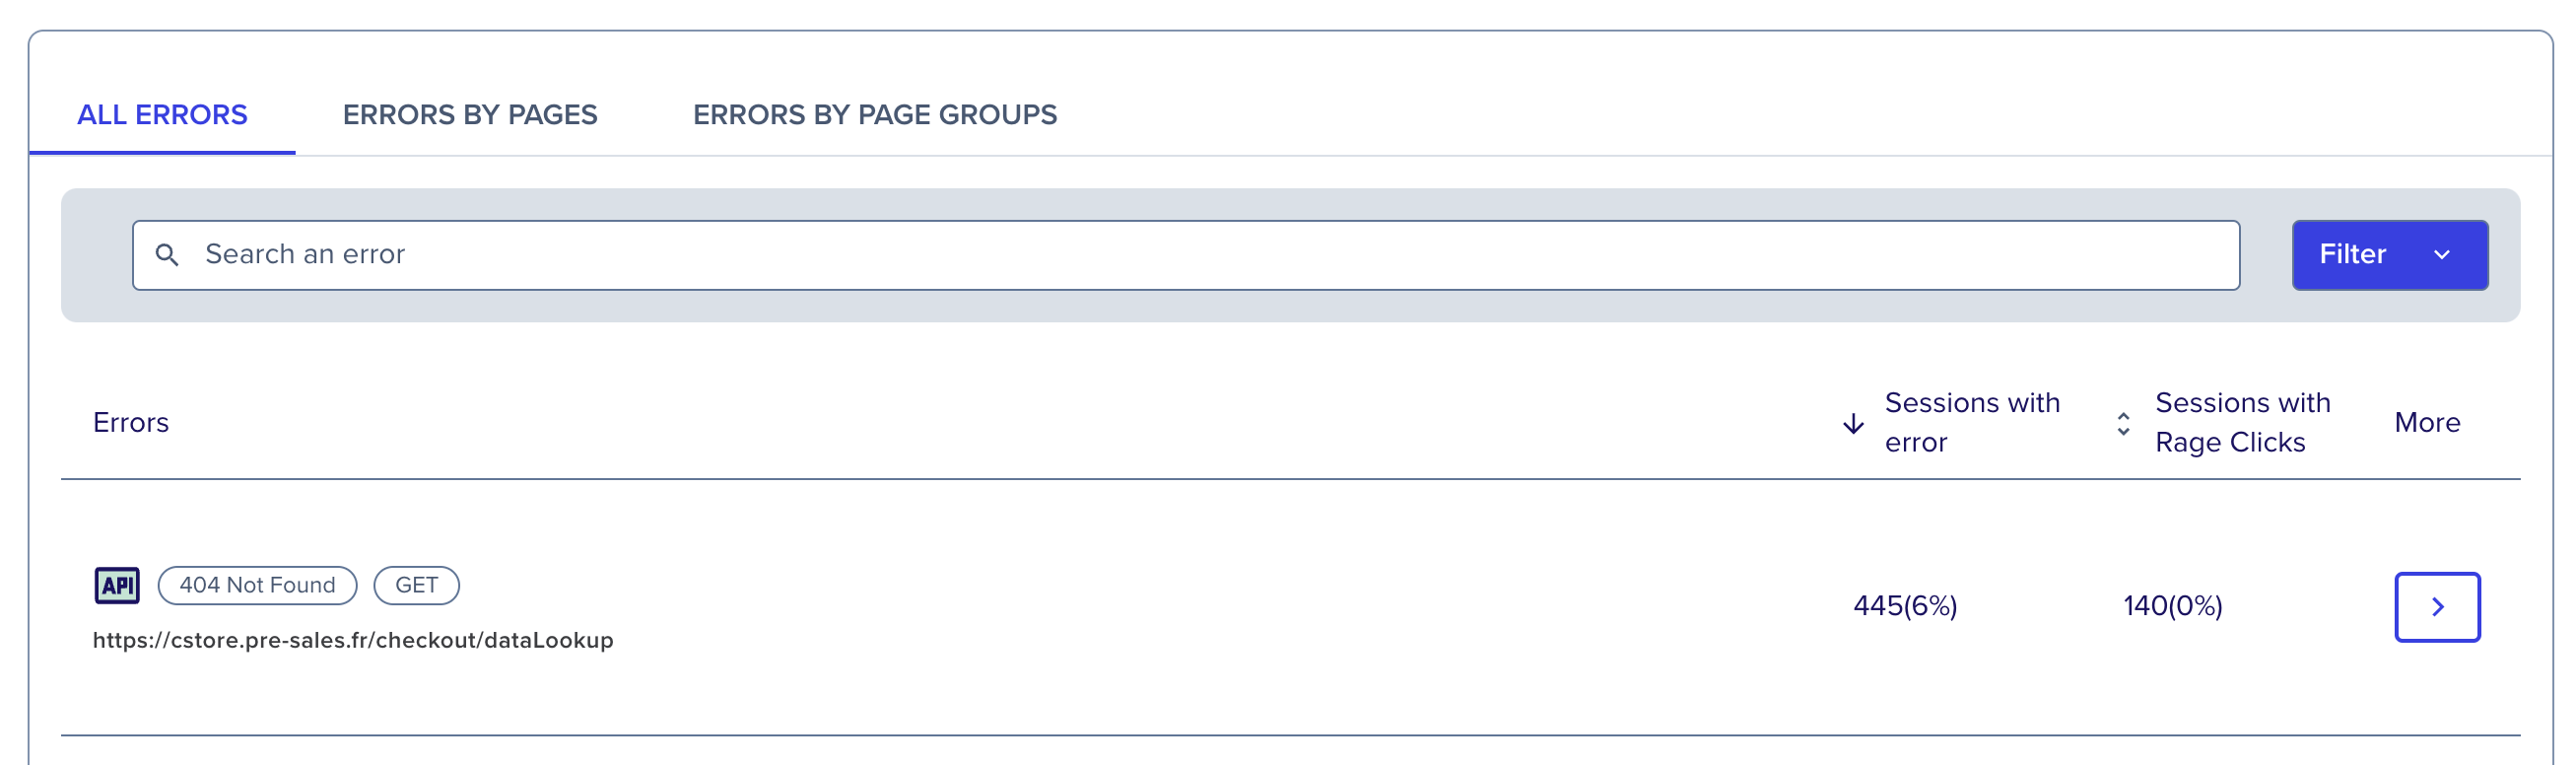
Task: Open the ERRORS BY PAGES tab
Action: click(x=470, y=115)
